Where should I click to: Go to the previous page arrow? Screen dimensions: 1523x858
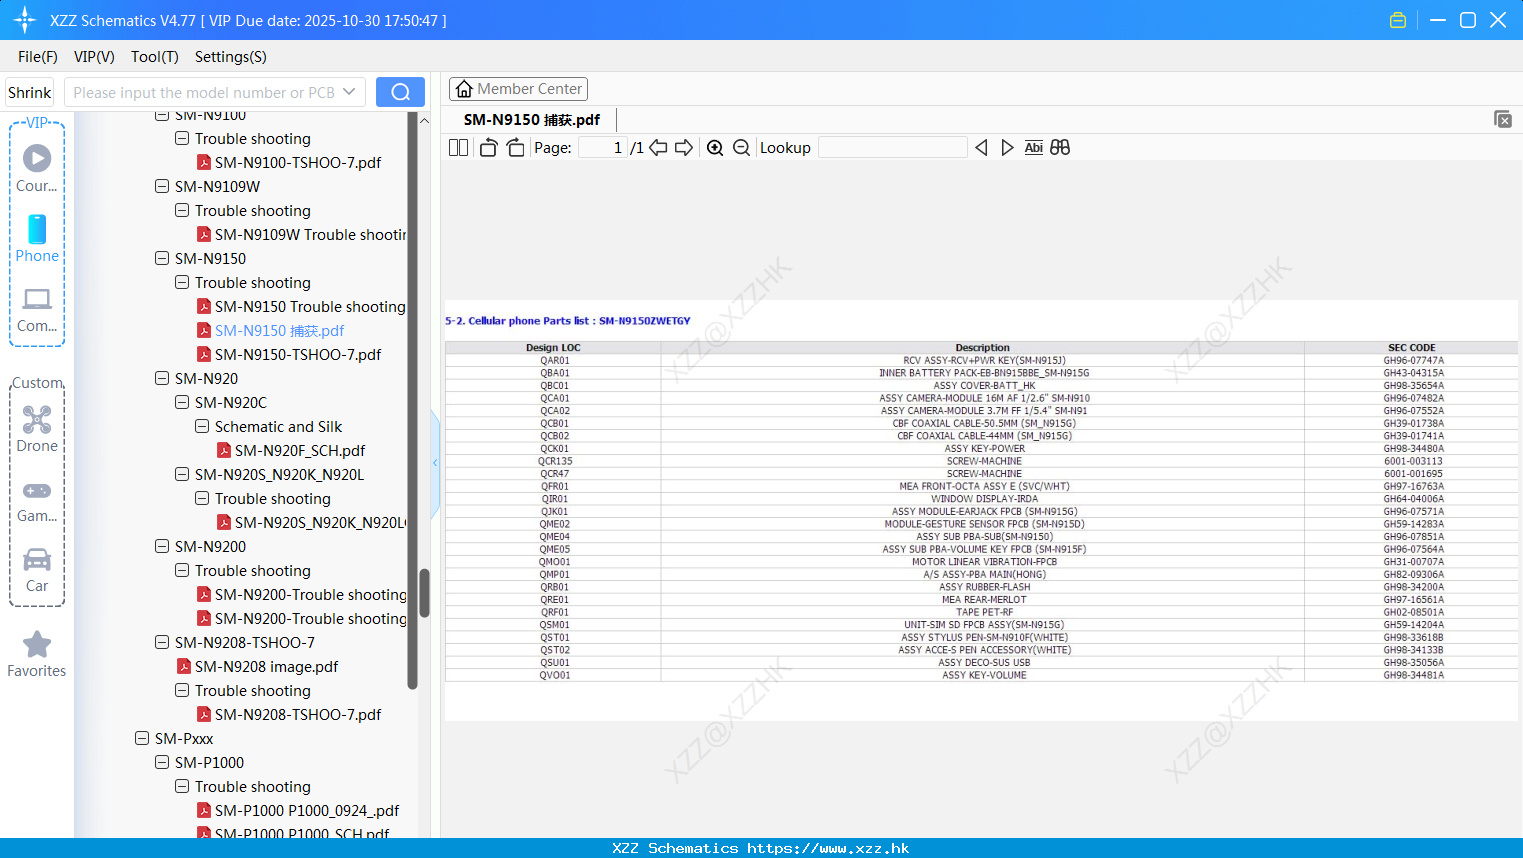[x=658, y=147]
